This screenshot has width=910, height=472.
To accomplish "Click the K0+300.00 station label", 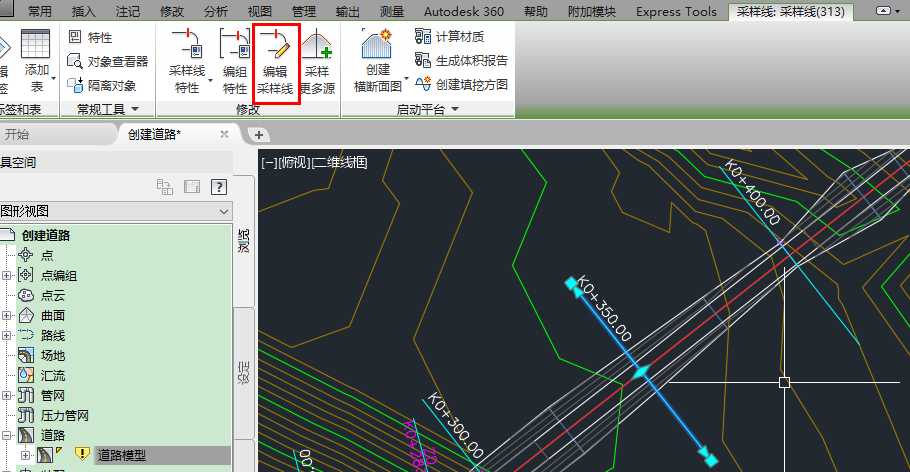I will [456, 426].
